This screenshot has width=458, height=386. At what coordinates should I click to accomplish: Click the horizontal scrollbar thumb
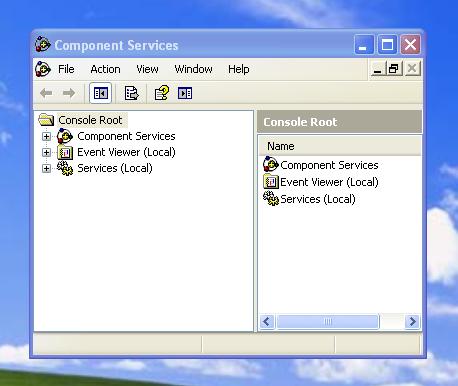pos(328,322)
